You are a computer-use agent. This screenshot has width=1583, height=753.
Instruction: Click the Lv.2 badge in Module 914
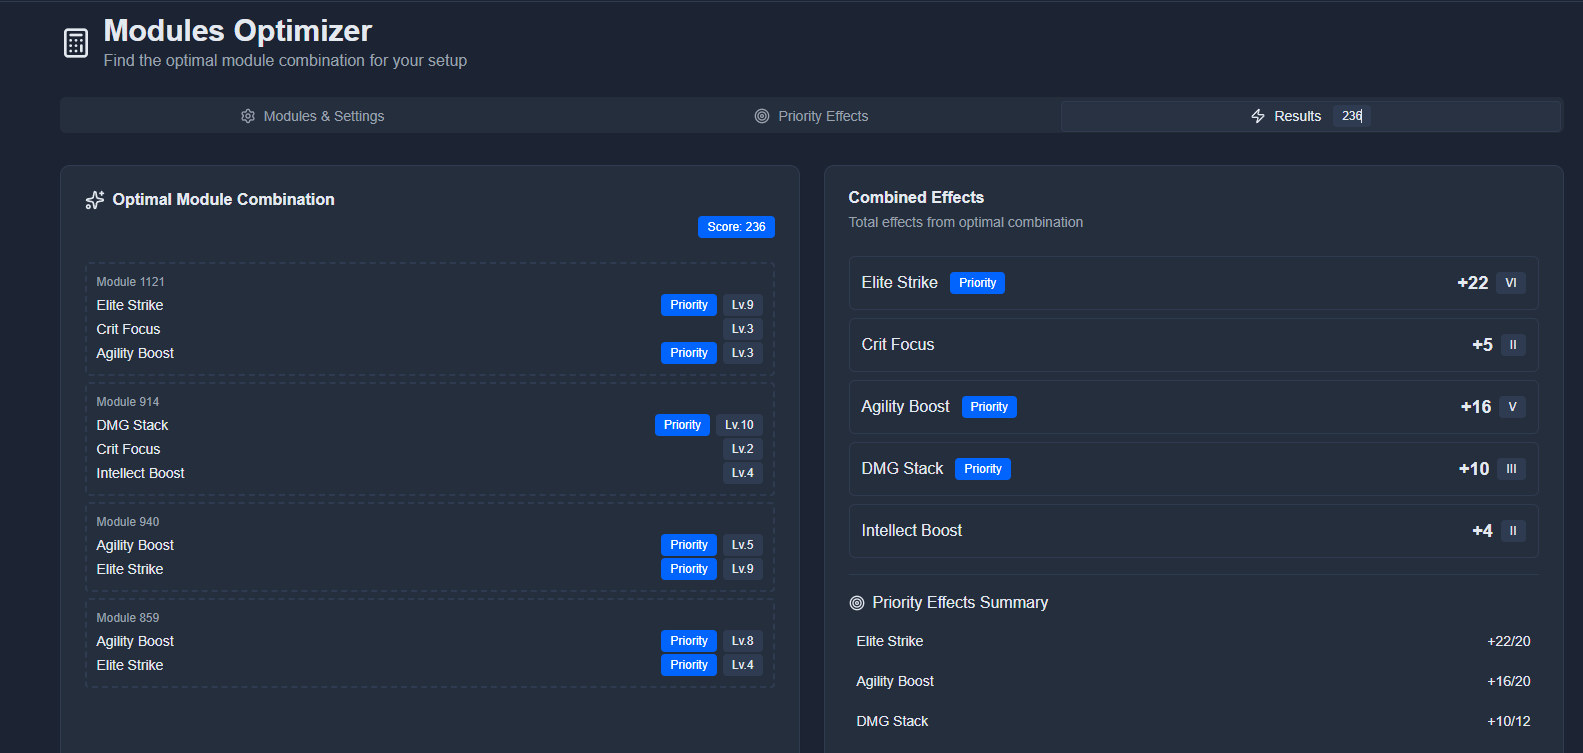743,449
